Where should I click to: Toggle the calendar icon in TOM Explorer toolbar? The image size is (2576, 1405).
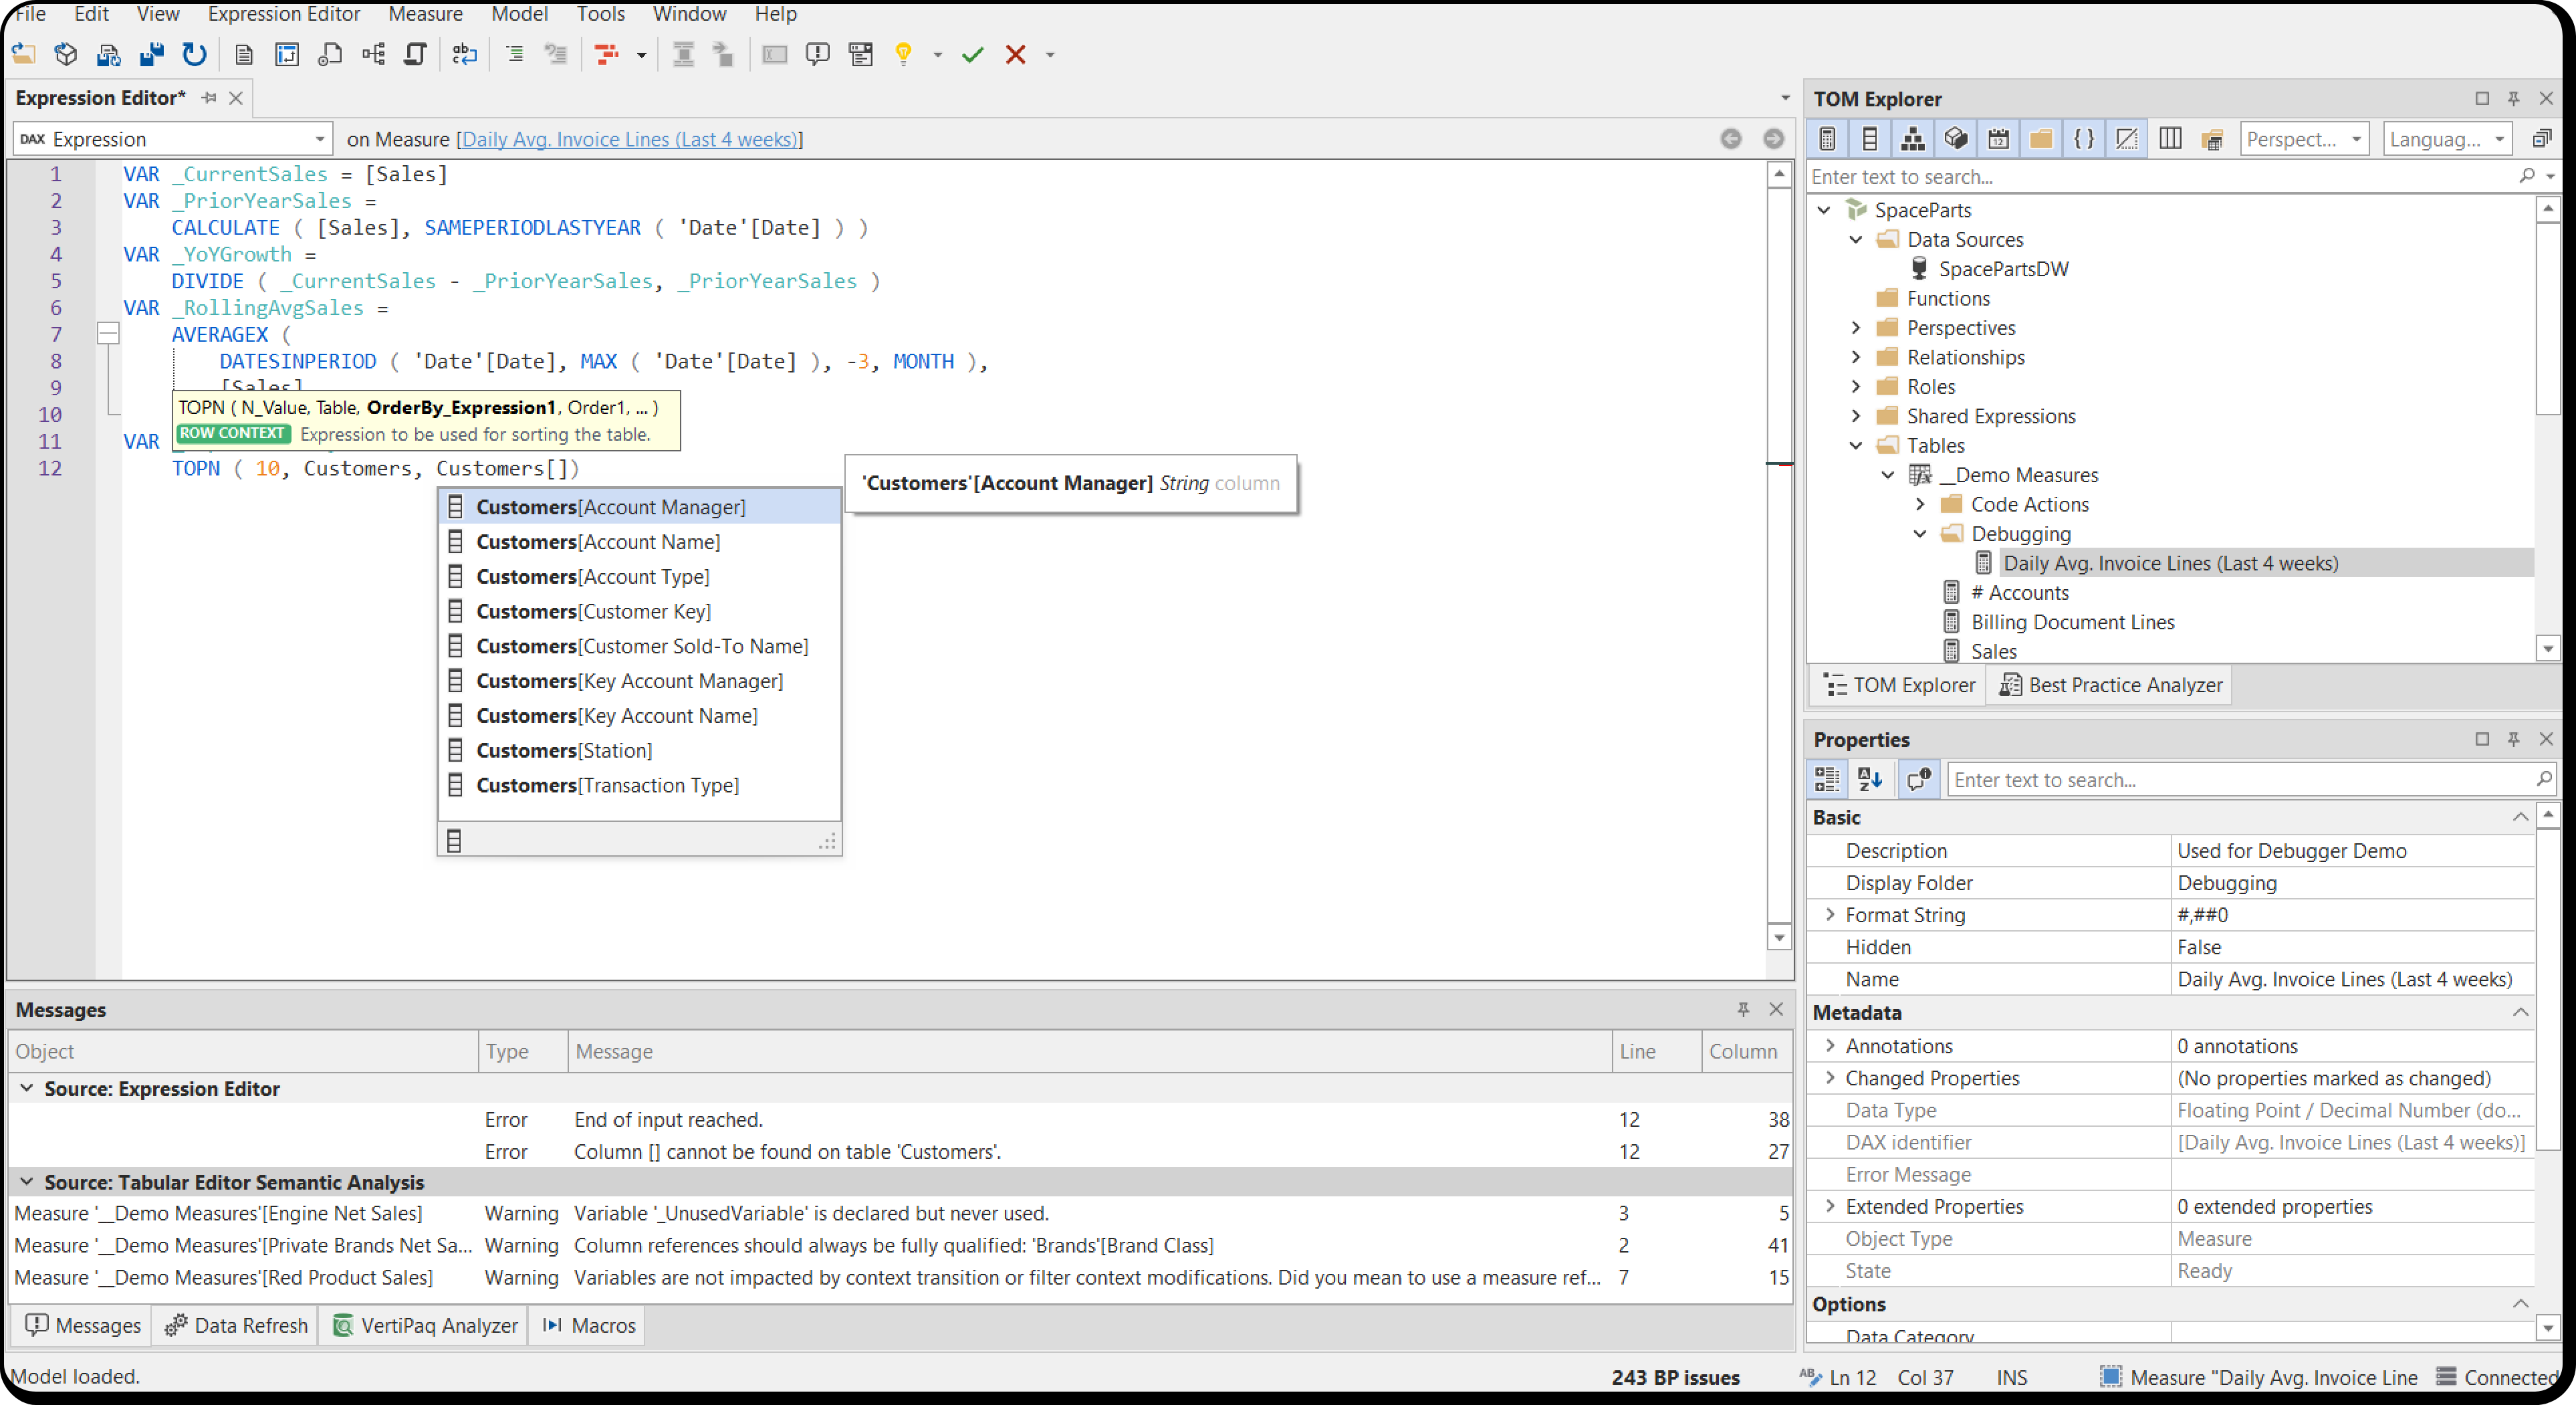pyautogui.click(x=1998, y=139)
